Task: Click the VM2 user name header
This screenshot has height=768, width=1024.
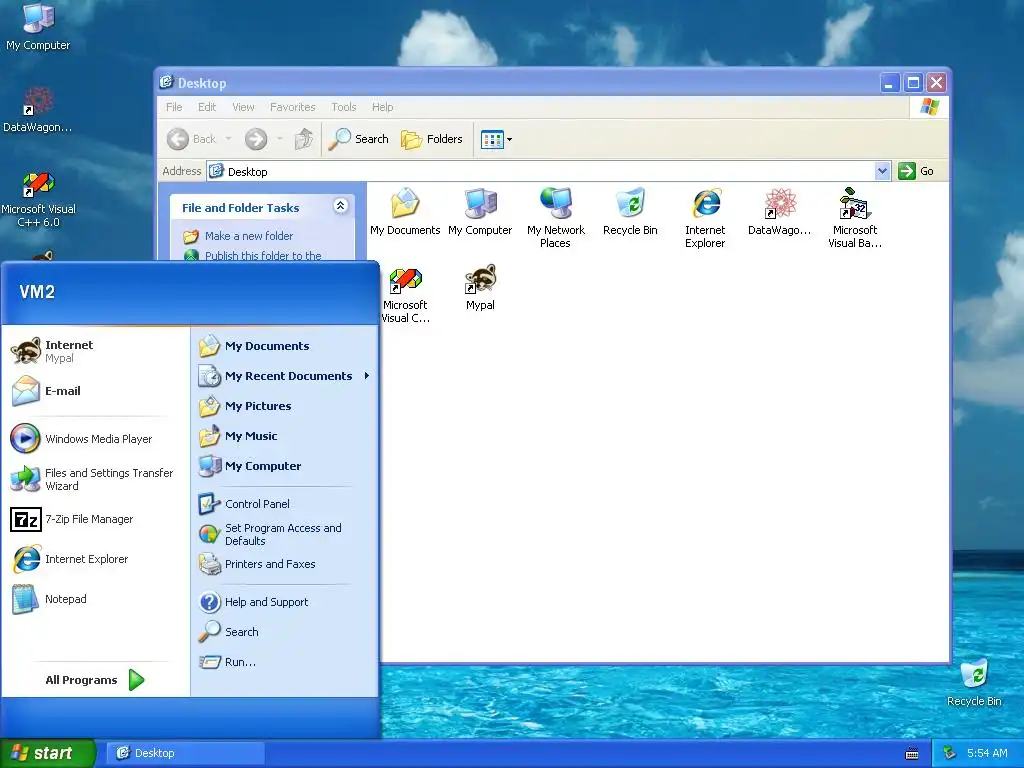Action: click(x=37, y=291)
